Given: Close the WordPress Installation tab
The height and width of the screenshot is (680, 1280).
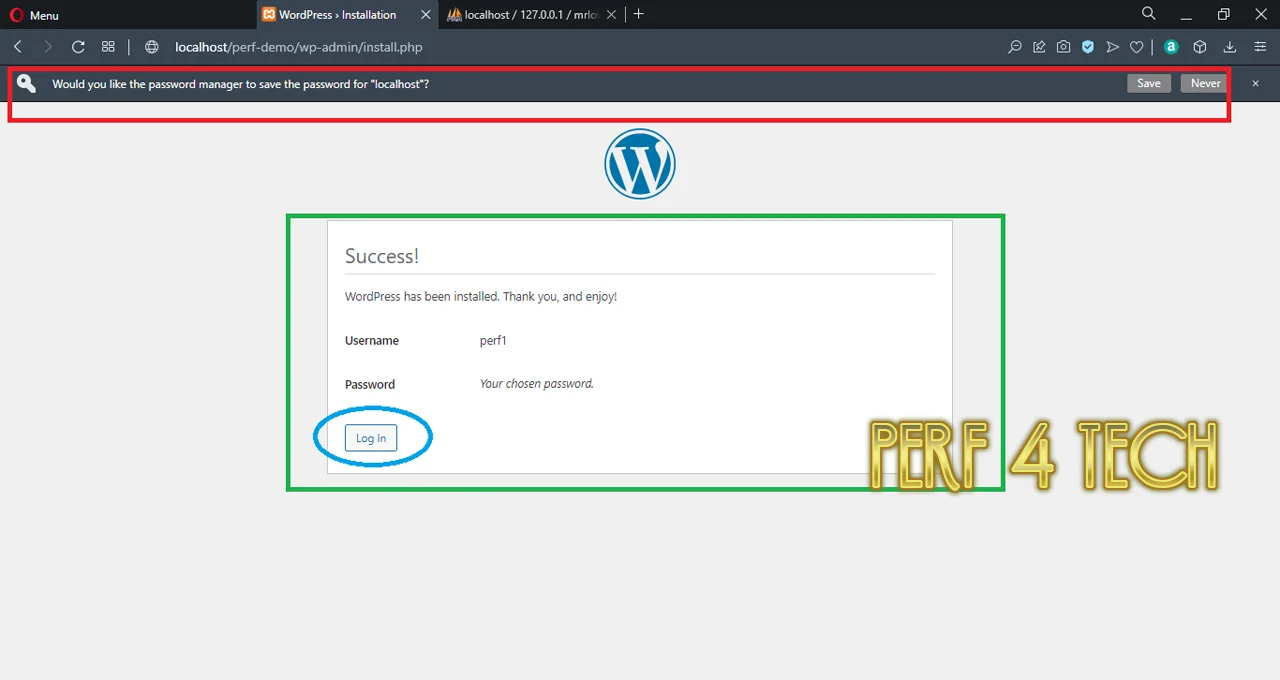Looking at the screenshot, I should 426,15.
